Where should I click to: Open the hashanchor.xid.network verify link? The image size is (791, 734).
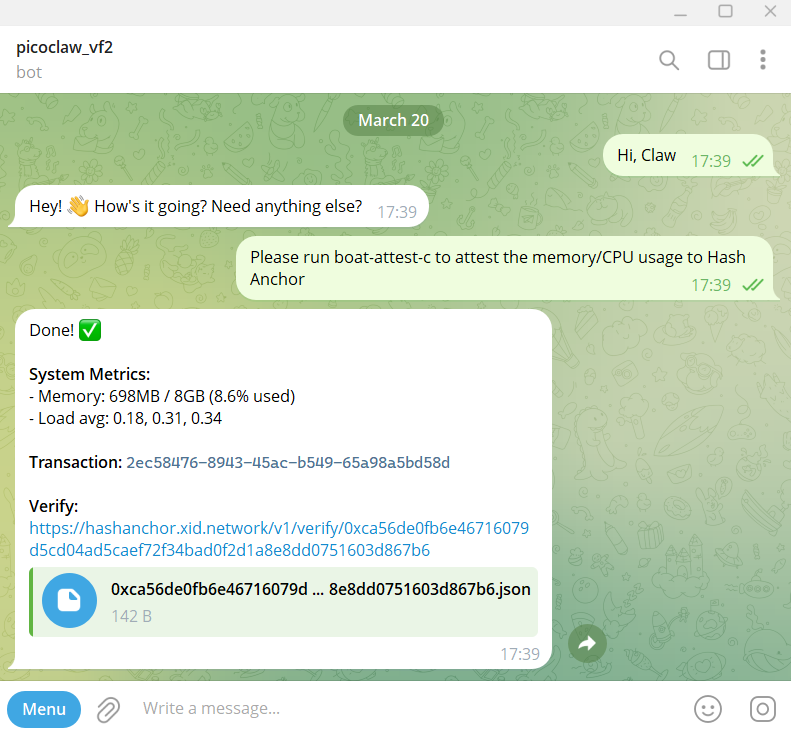point(279,539)
